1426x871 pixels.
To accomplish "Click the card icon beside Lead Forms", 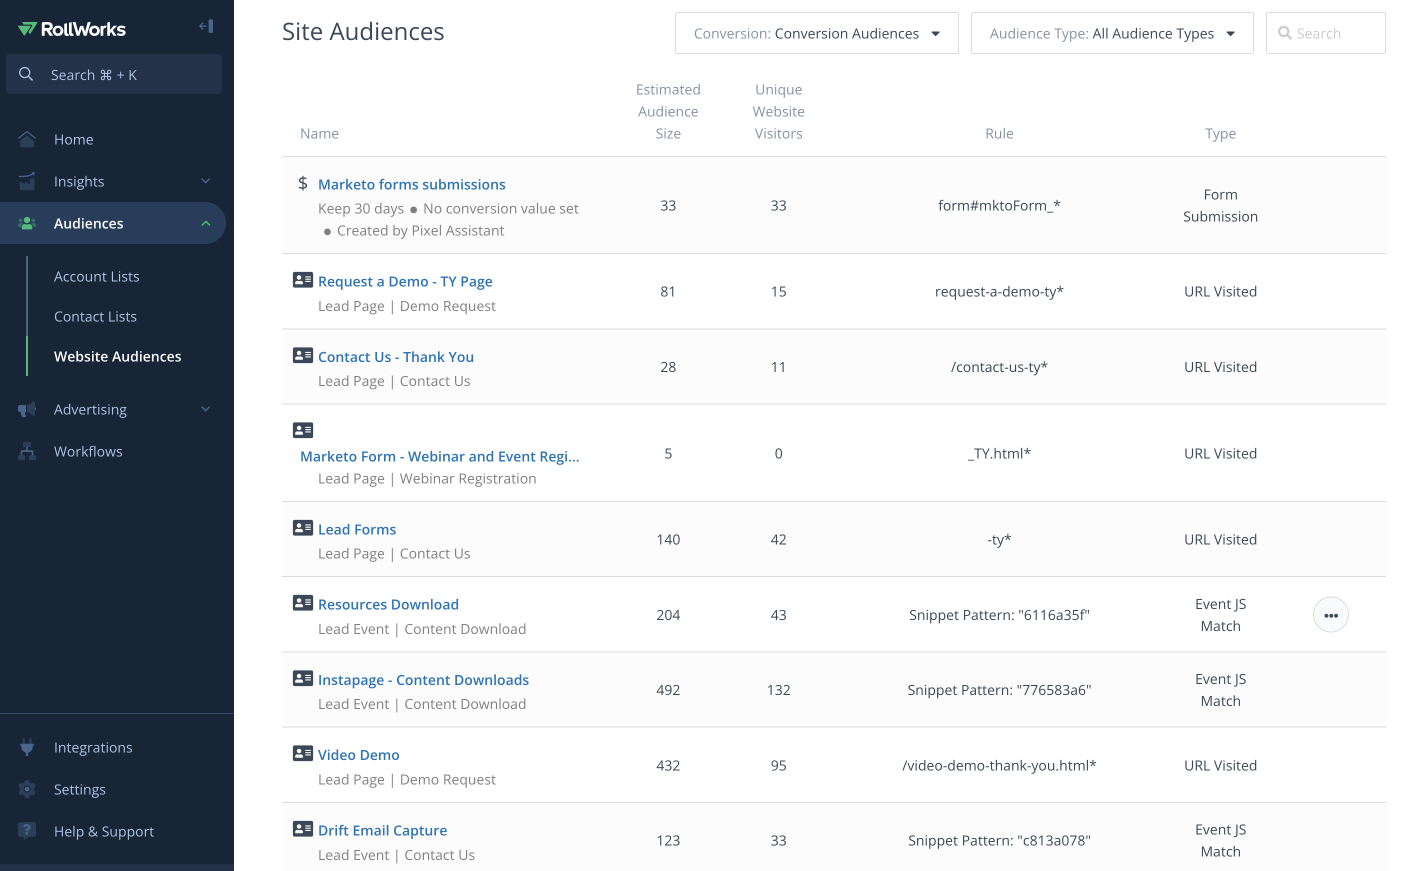I will (303, 527).
